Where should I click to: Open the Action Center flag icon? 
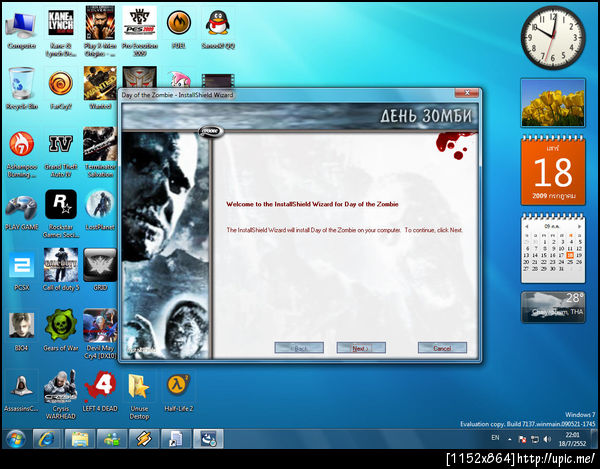522,439
